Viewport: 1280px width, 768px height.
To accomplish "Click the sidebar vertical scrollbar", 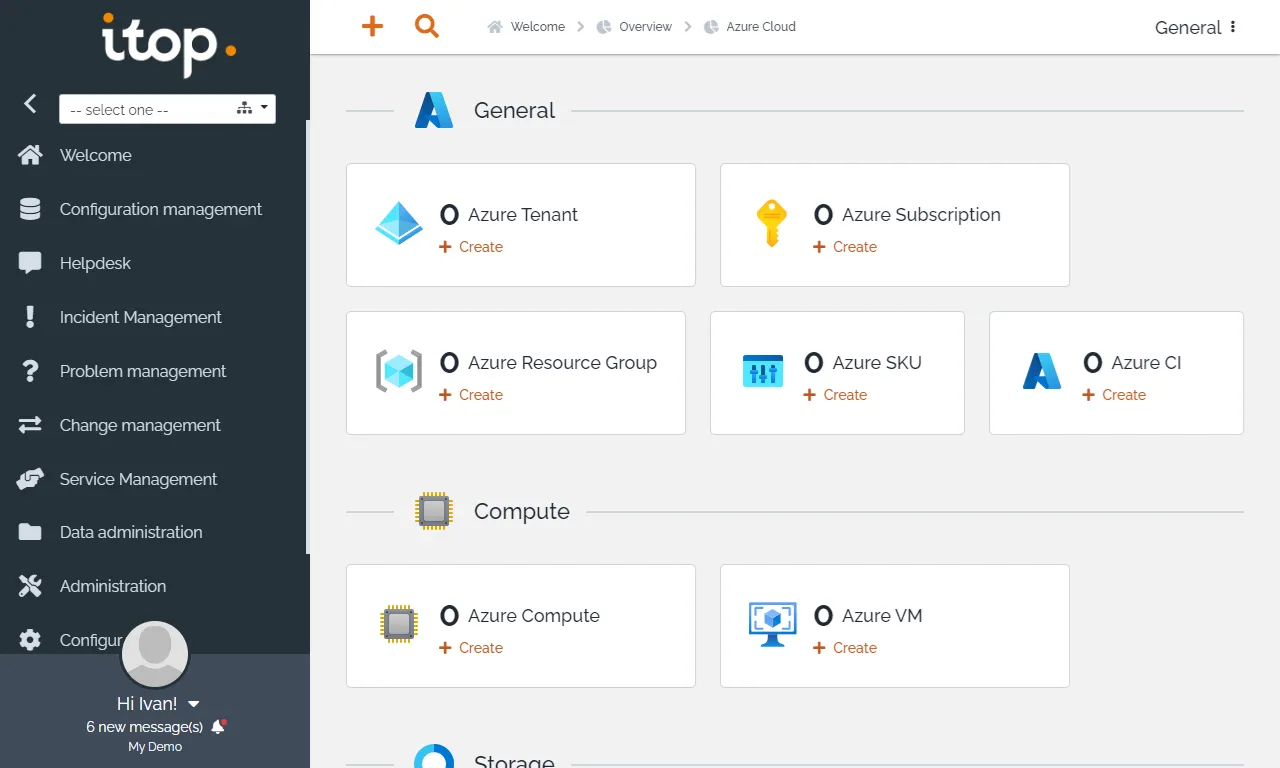I will click(307, 337).
